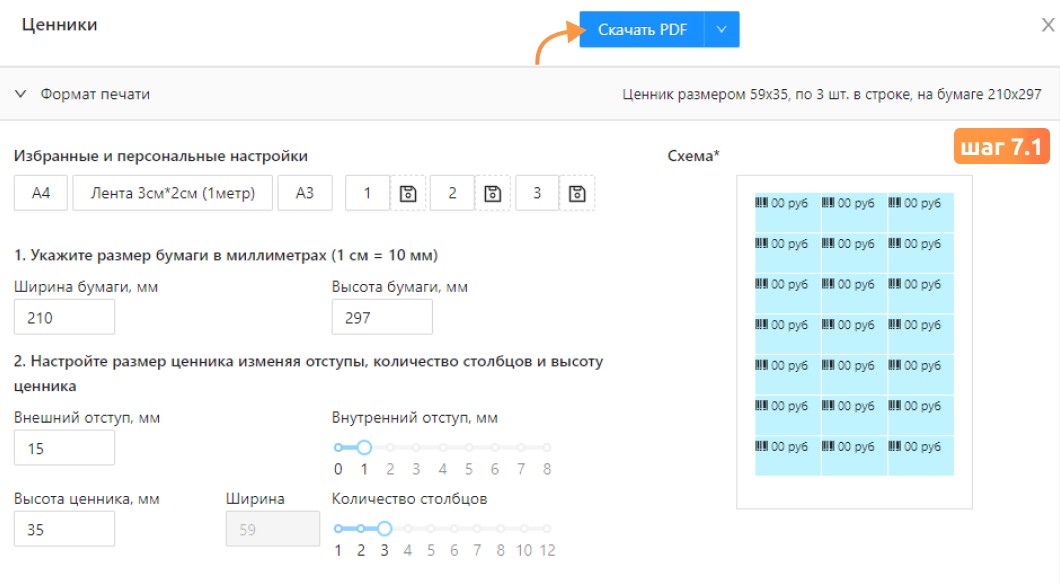The width and height of the screenshot is (1060, 585).
Task: Set Внутренний отступ slider to 0
Action: pos(338,448)
